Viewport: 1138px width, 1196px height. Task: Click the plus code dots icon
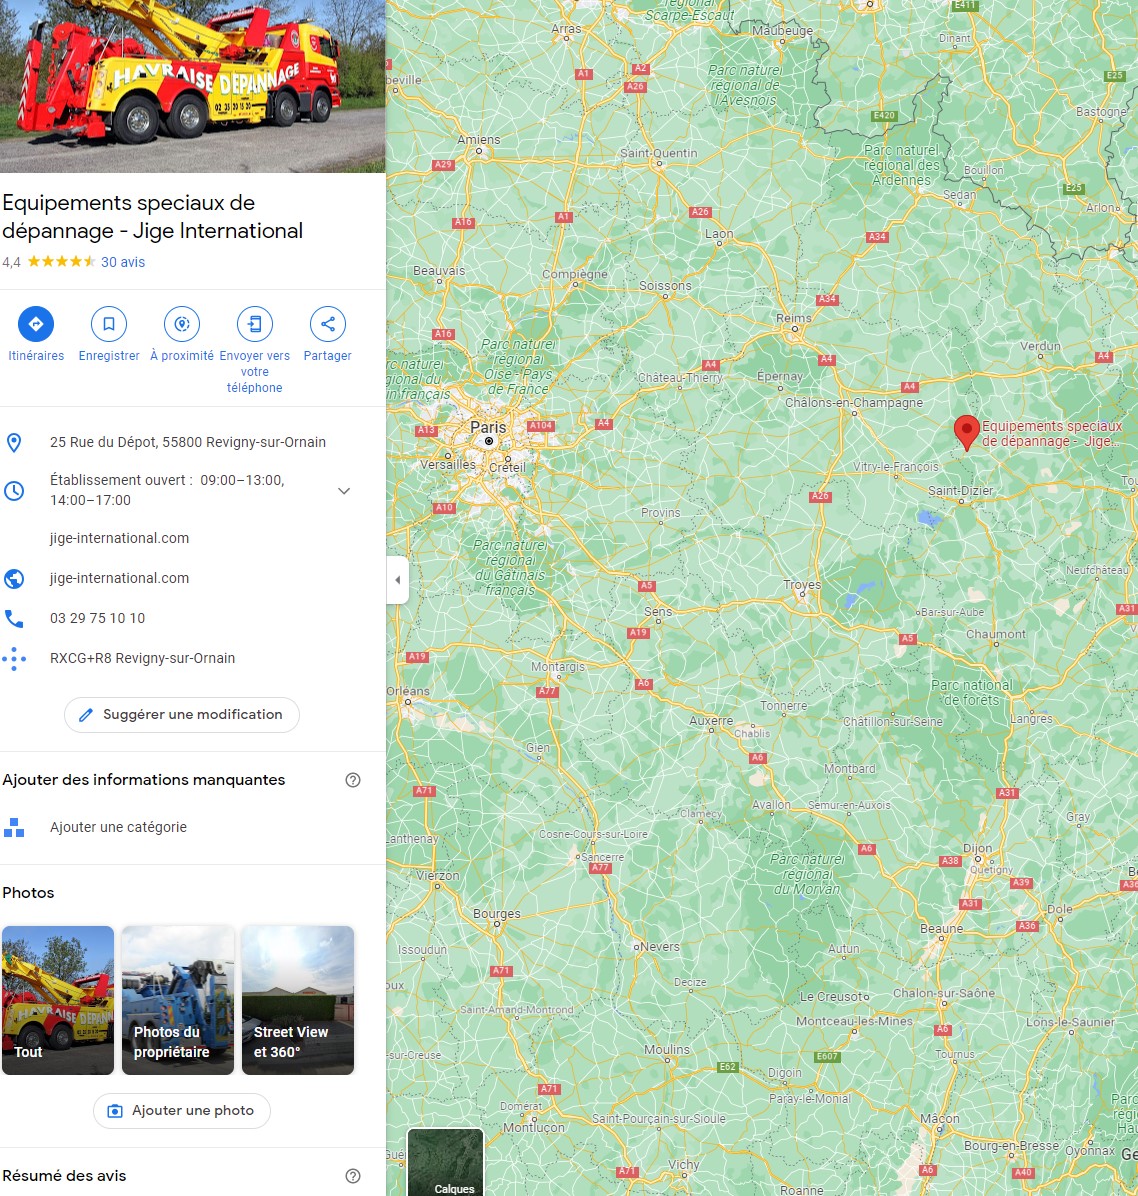tap(14, 658)
